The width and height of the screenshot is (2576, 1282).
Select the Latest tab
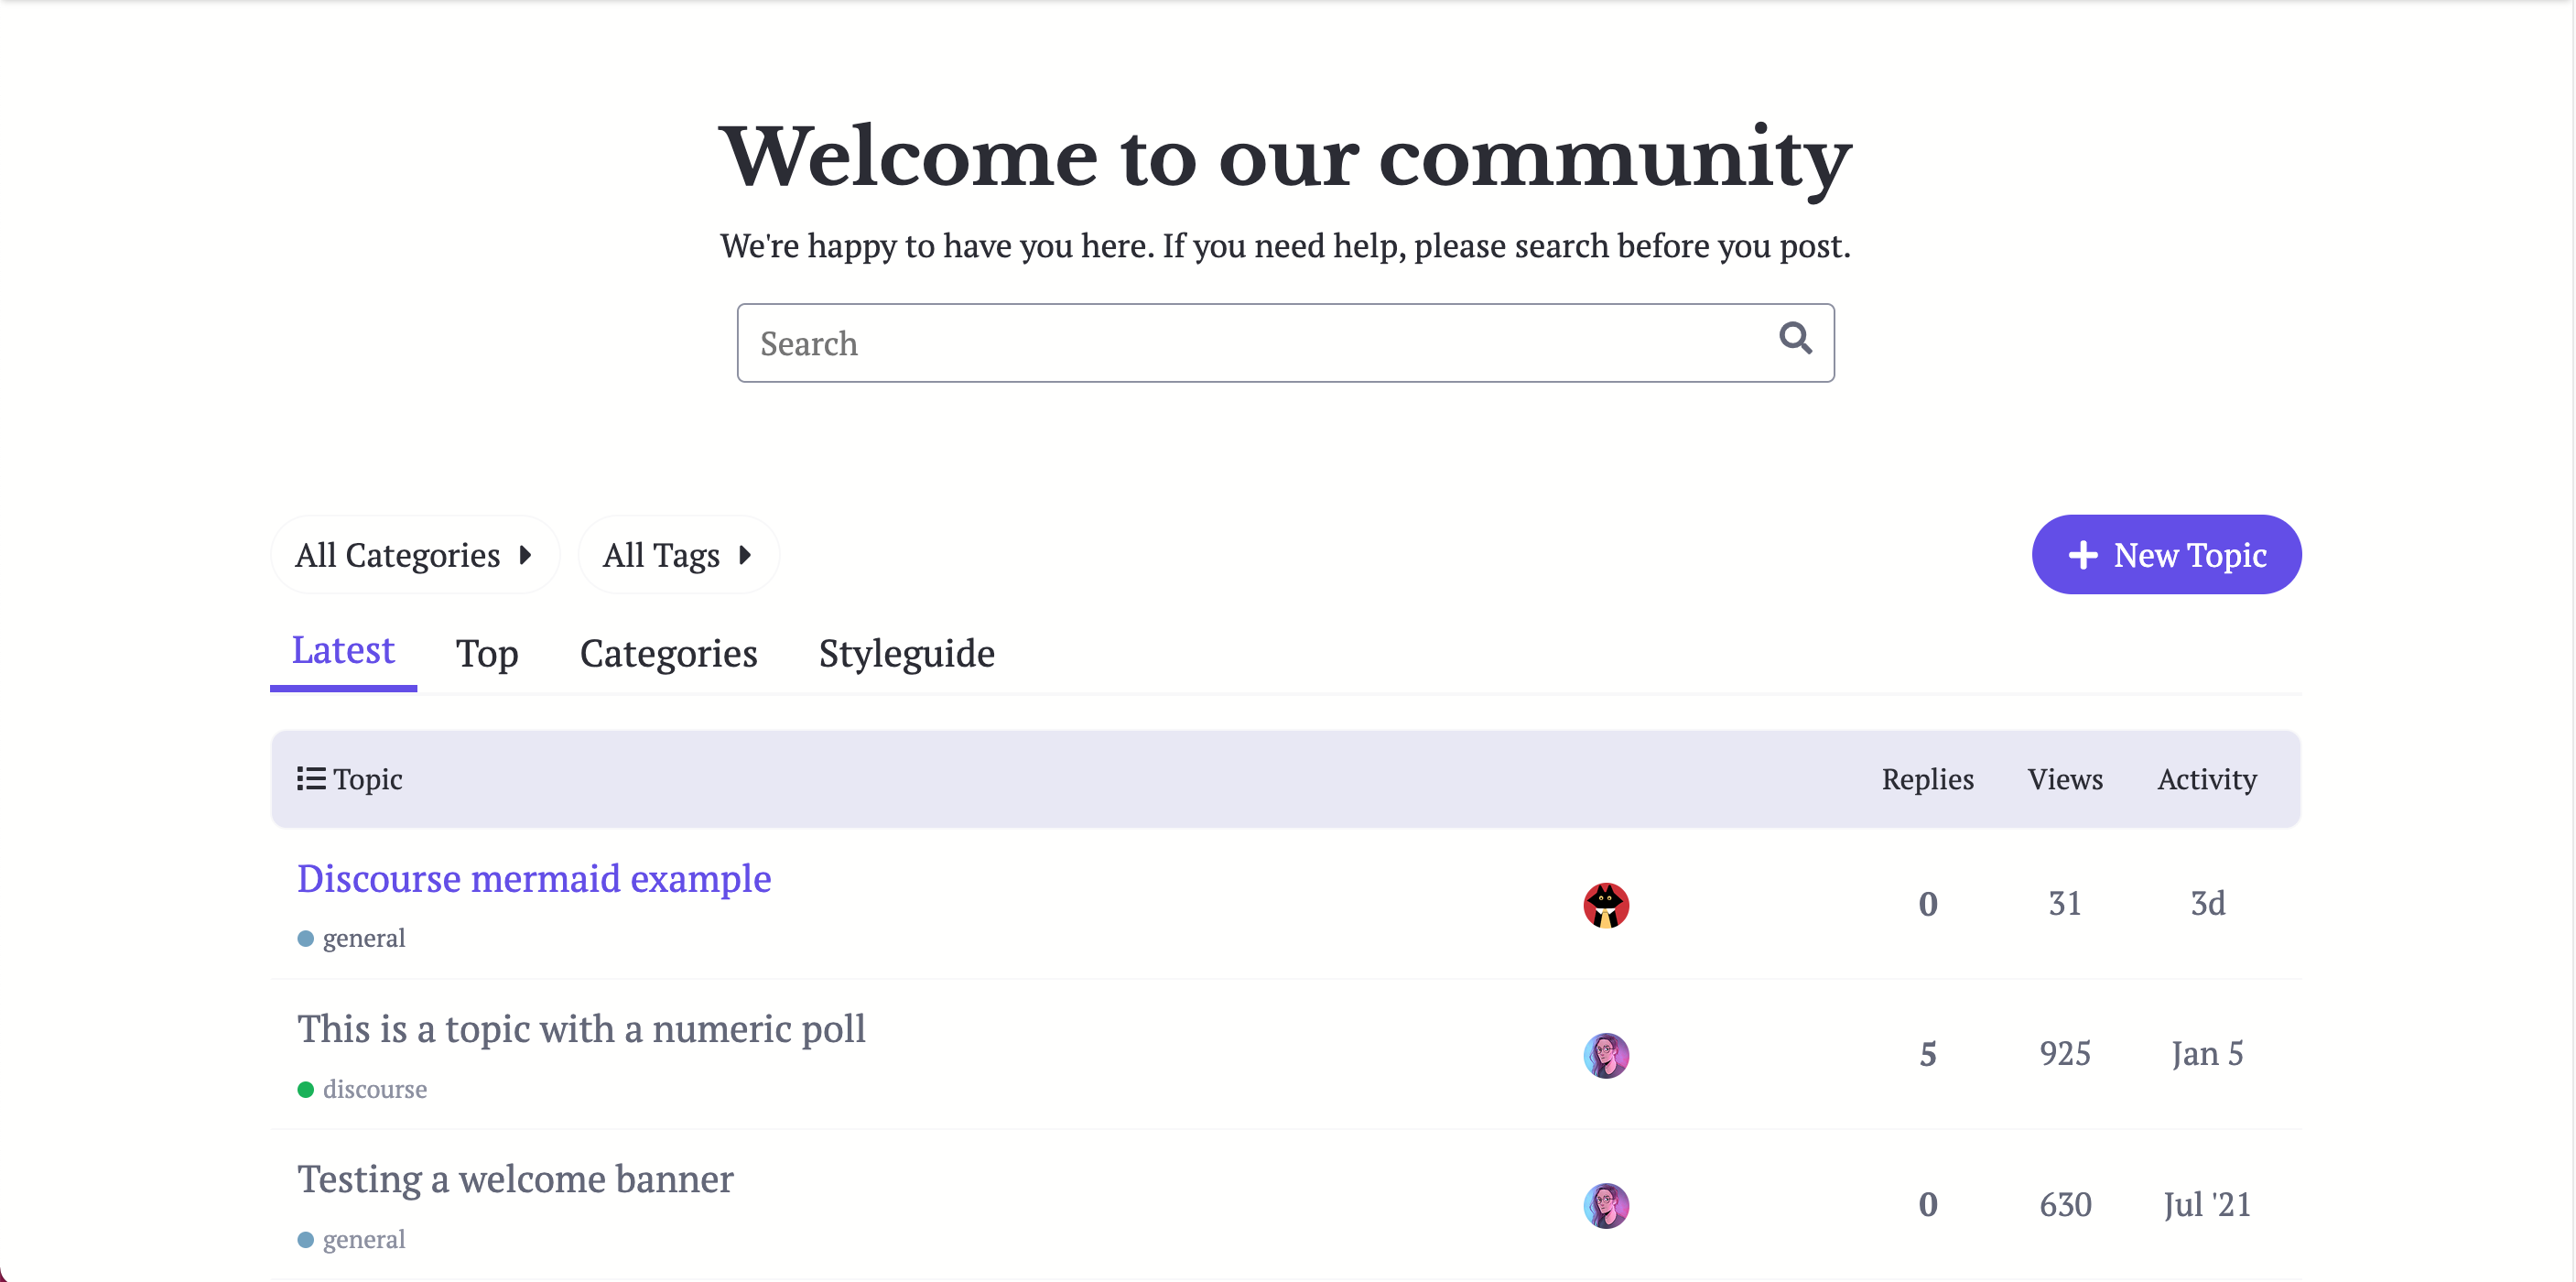click(343, 651)
